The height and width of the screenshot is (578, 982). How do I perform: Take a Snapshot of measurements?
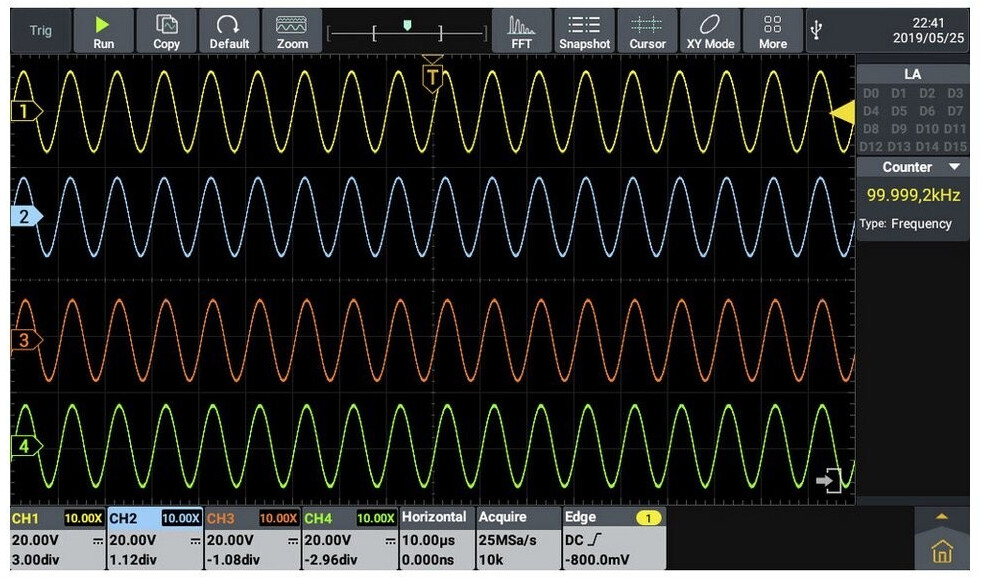tap(584, 31)
